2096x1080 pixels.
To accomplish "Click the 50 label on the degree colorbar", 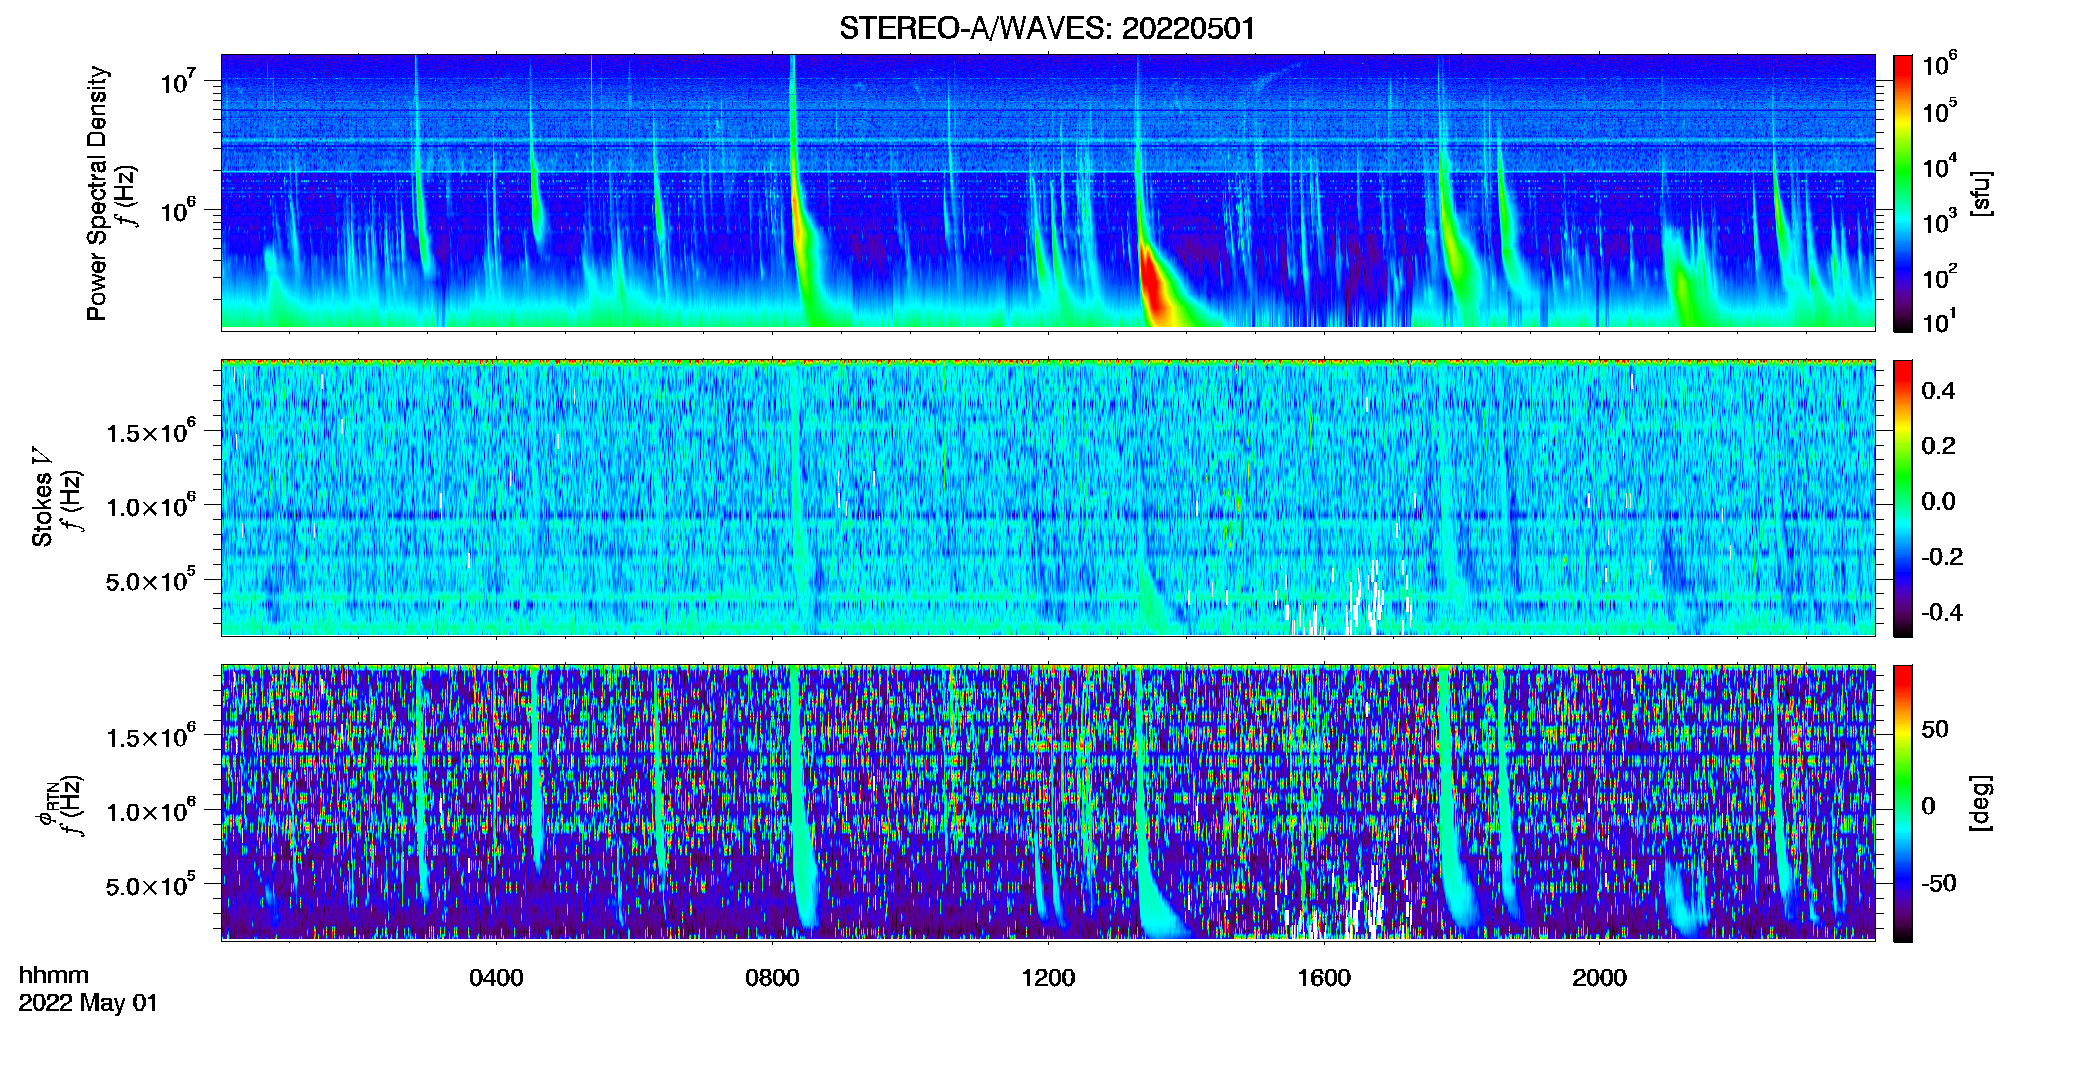I will point(1935,729).
